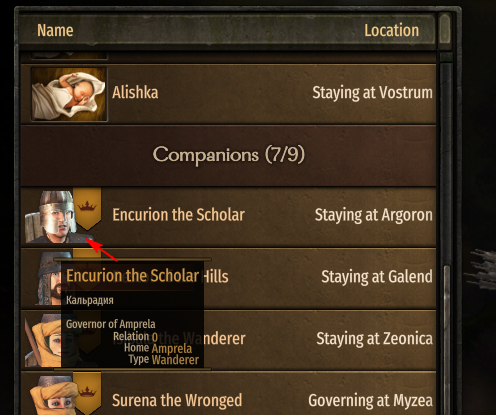Select the Alishka family member row
The height and width of the screenshot is (415, 496).
coord(228,94)
